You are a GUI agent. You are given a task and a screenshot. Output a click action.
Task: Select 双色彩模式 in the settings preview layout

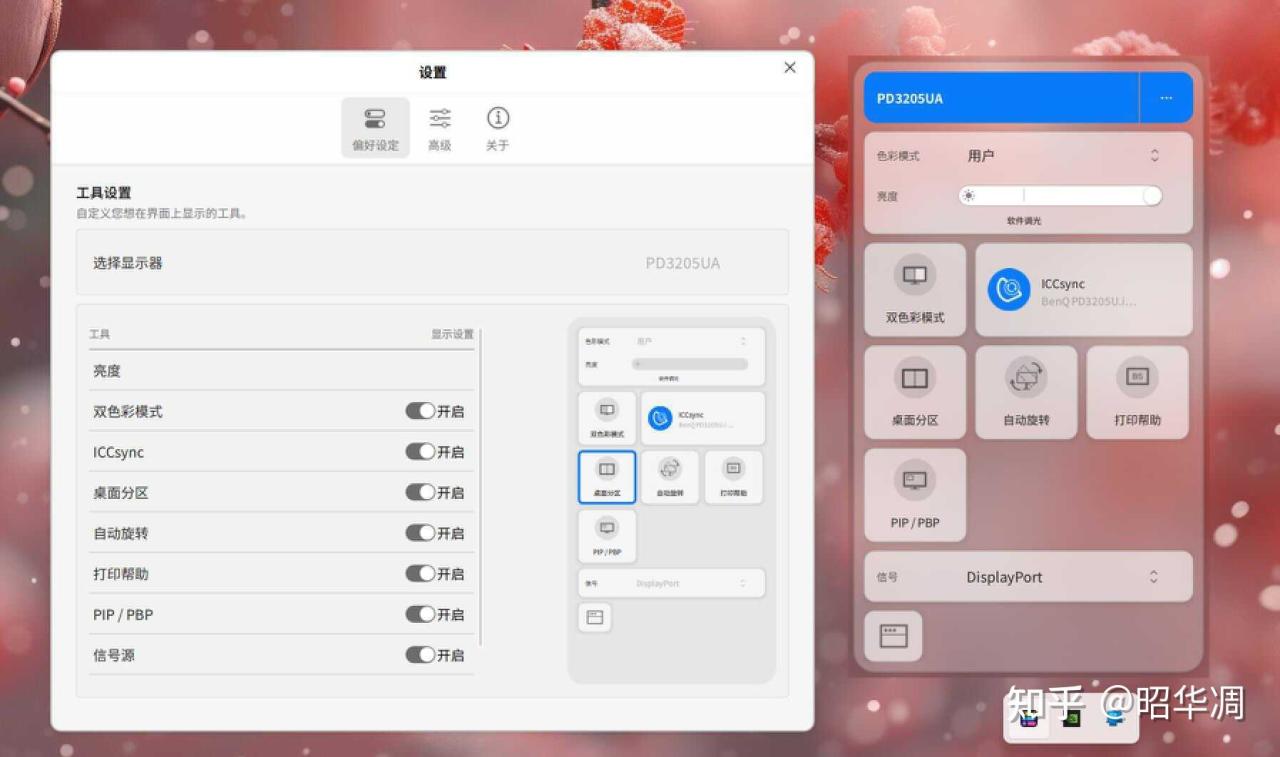607,417
